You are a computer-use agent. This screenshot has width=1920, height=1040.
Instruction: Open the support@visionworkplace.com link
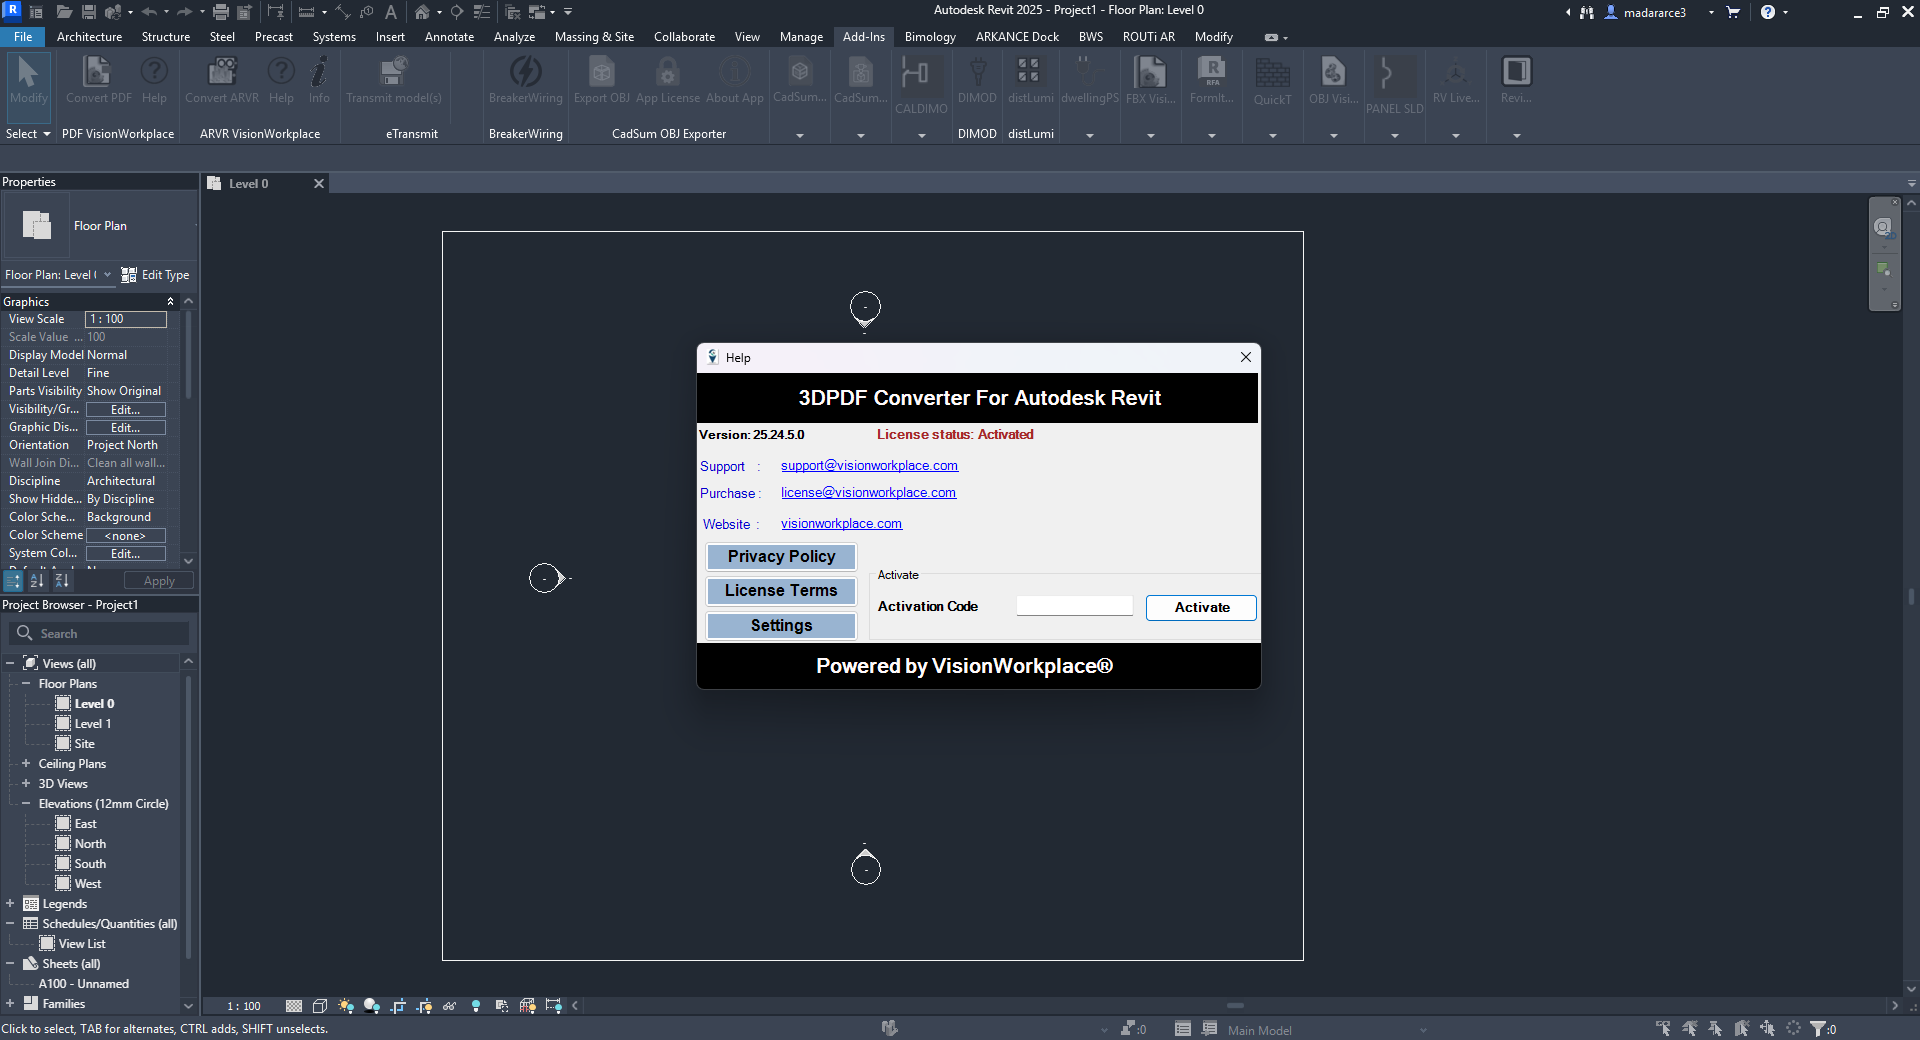869,465
